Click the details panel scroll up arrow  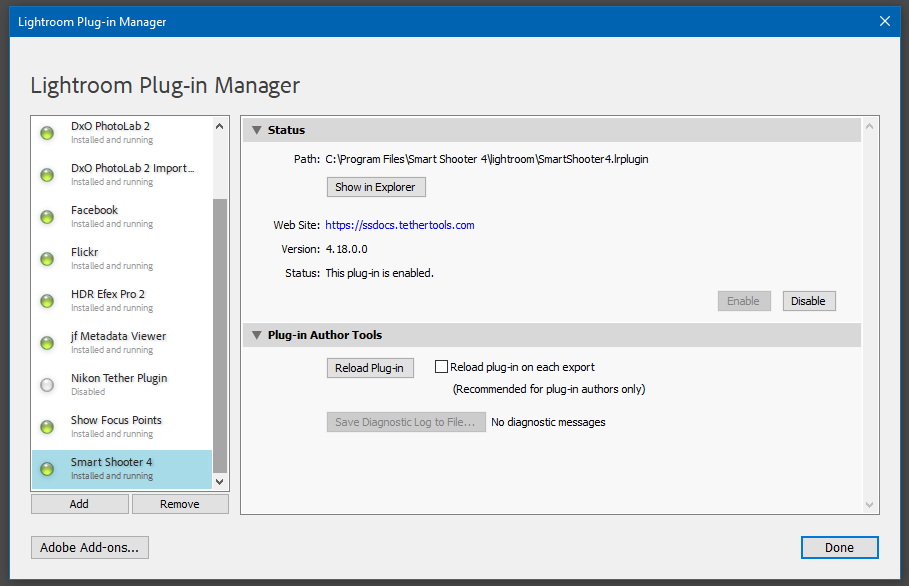click(x=870, y=126)
